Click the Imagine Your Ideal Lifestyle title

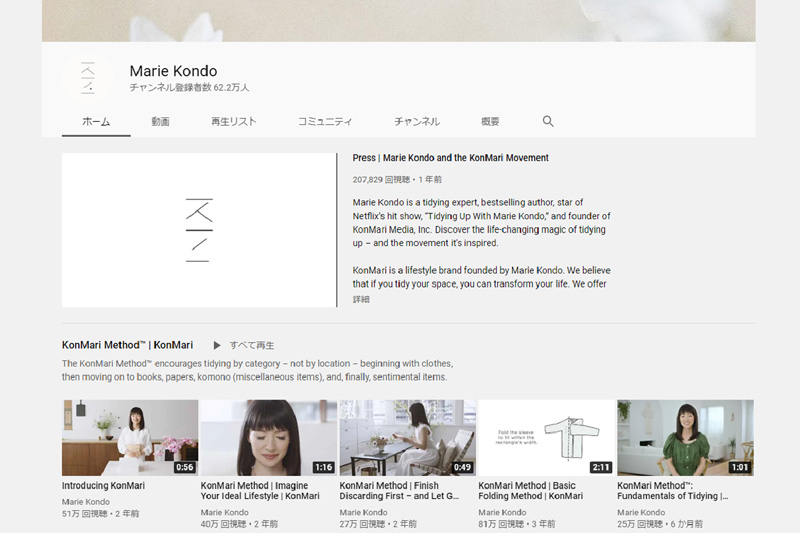pyautogui.click(x=260, y=491)
